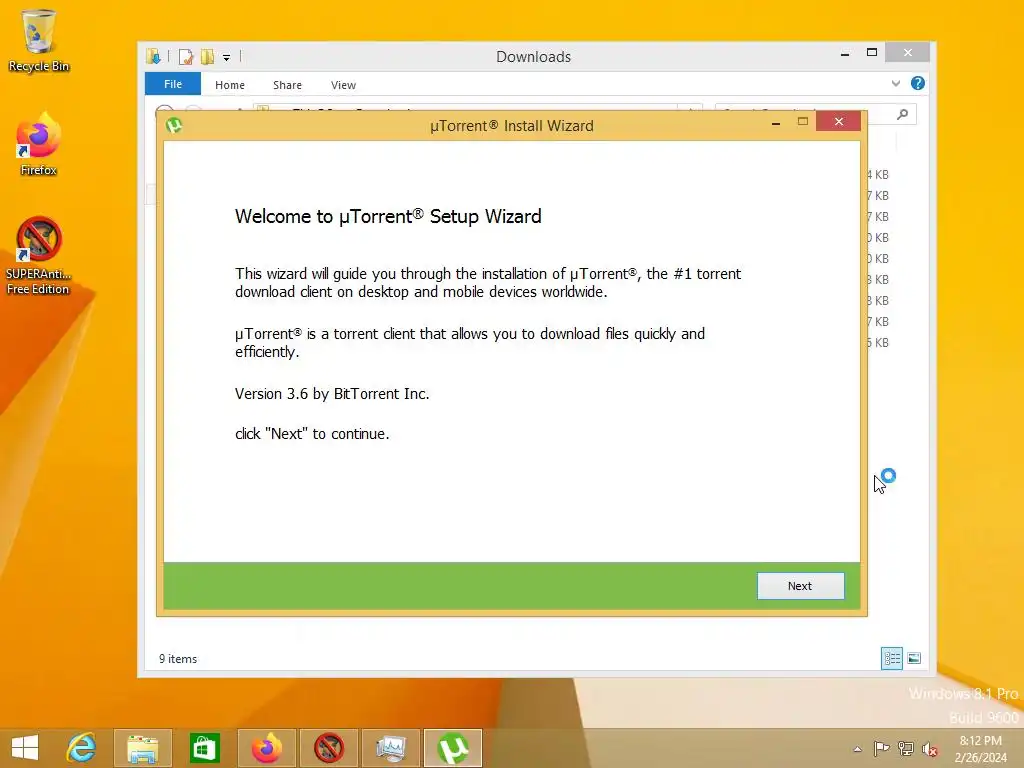Switch to details view in Downloads status bar
This screenshot has width=1024, height=768.
pos(891,658)
